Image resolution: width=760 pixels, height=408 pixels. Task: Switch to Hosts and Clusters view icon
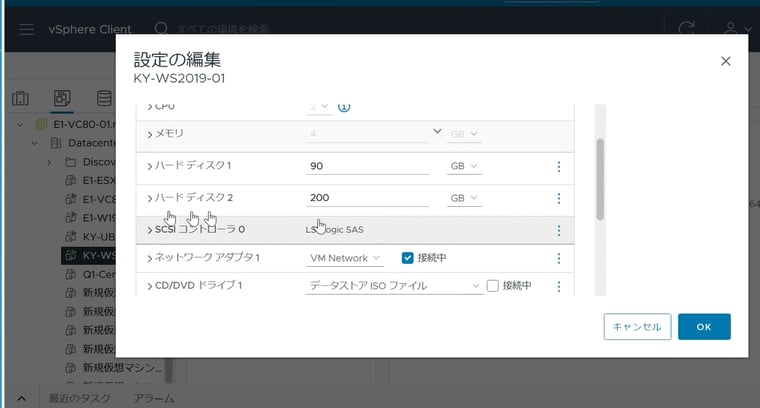[20, 98]
